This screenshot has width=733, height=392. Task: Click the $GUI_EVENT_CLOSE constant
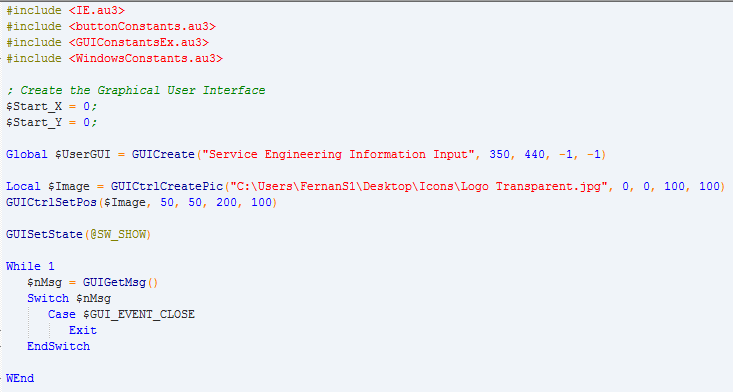pyautogui.click(x=139, y=314)
